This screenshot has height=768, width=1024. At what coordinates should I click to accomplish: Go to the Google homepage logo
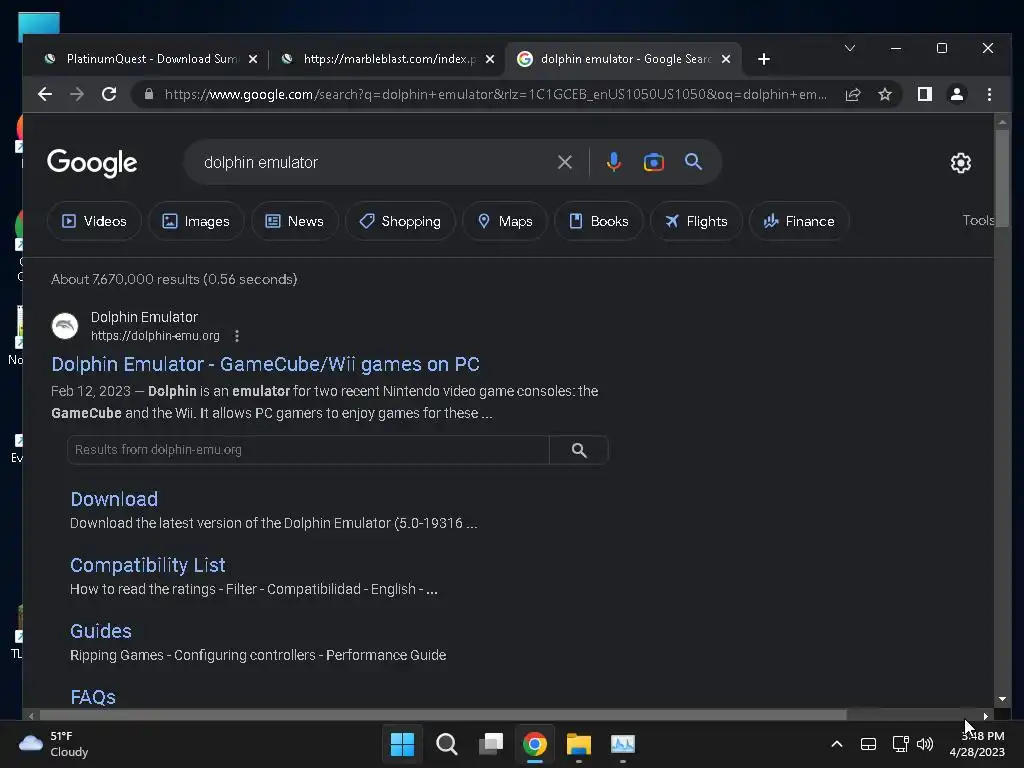click(92, 163)
